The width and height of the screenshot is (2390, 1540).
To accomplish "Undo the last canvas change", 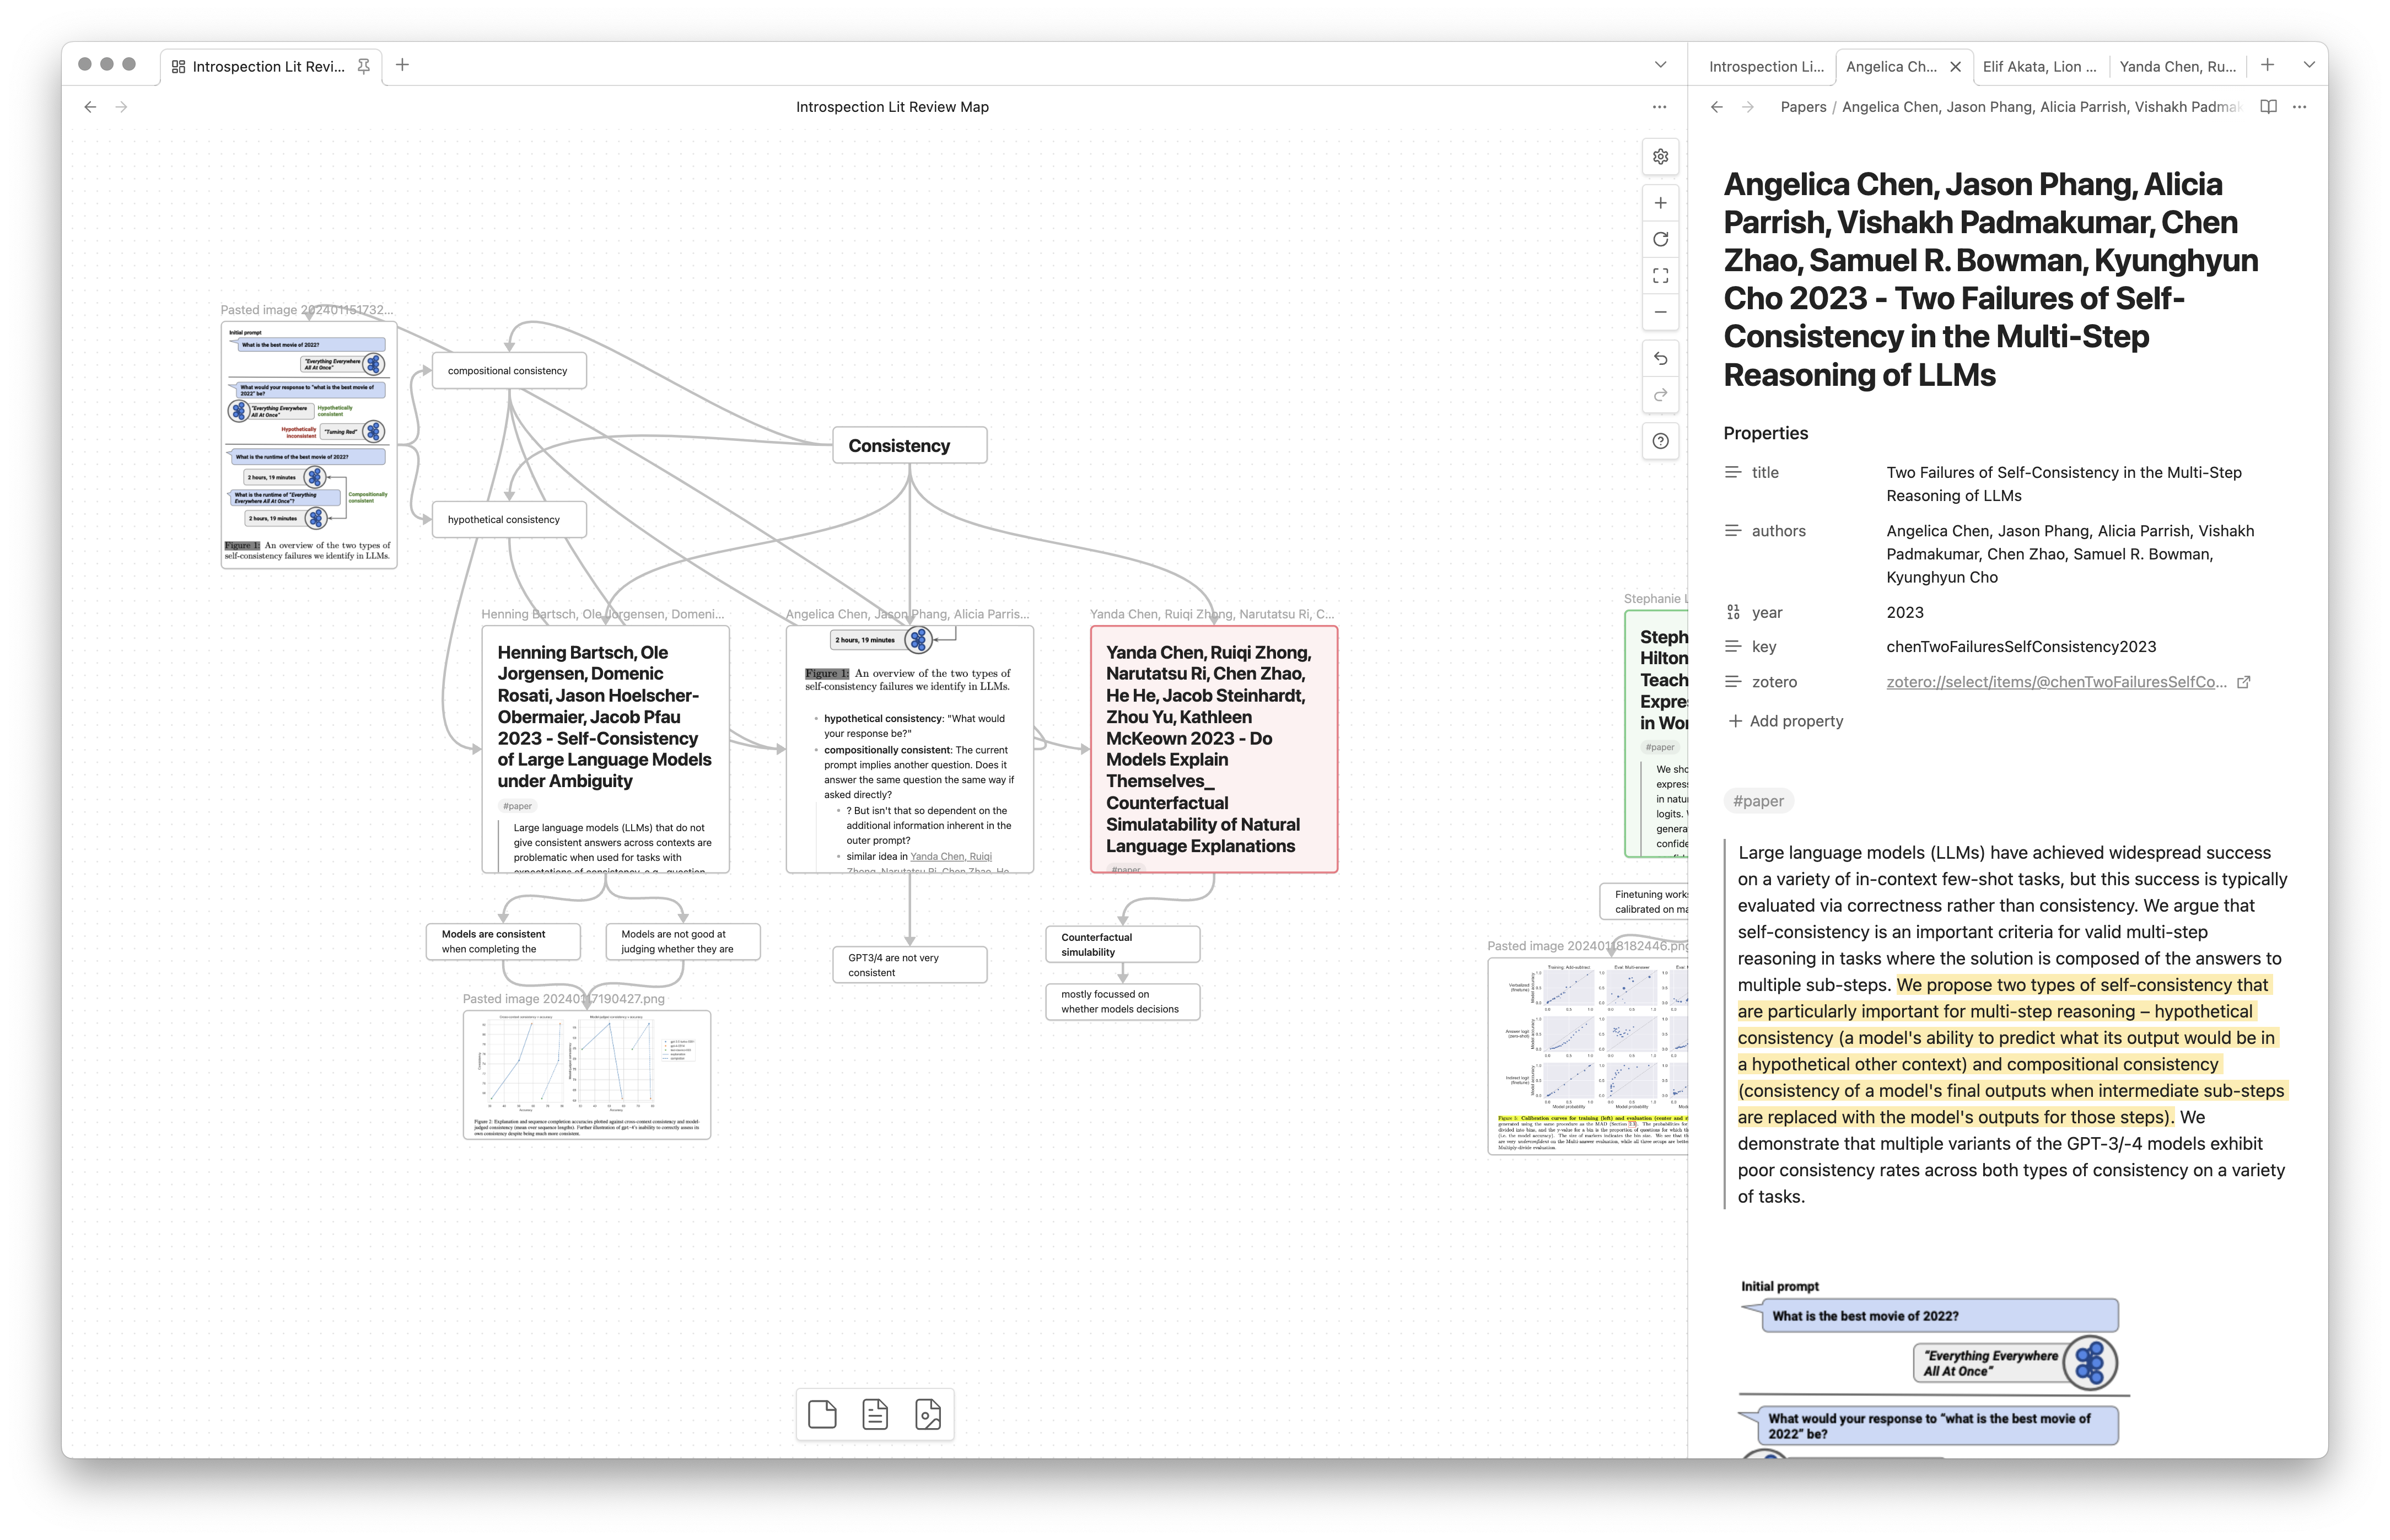I will [x=1660, y=358].
